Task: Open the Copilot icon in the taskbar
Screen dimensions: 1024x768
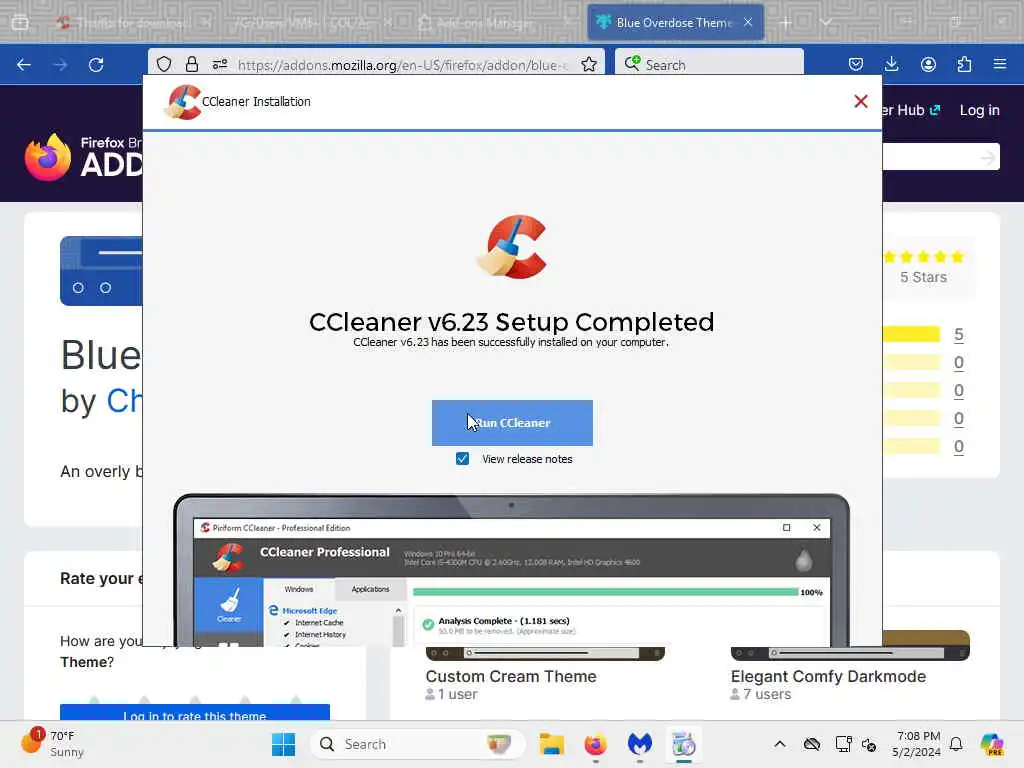Action: point(993,744)
